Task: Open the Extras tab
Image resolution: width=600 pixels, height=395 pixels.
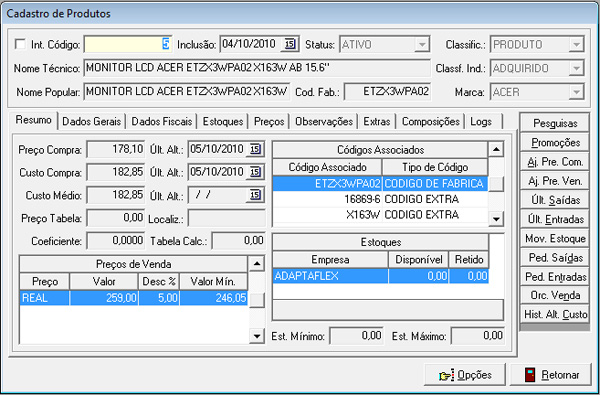Action: tap(377, 122)
